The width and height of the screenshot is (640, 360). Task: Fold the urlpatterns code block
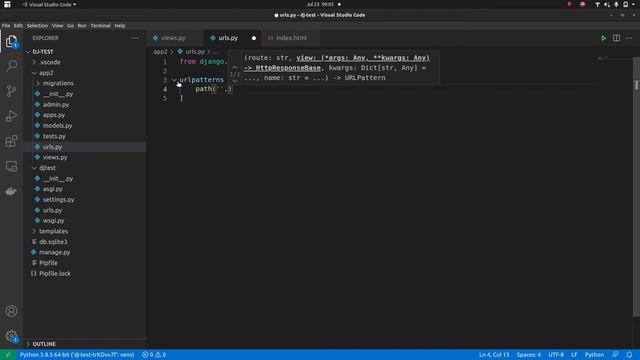tap(174, 80)
